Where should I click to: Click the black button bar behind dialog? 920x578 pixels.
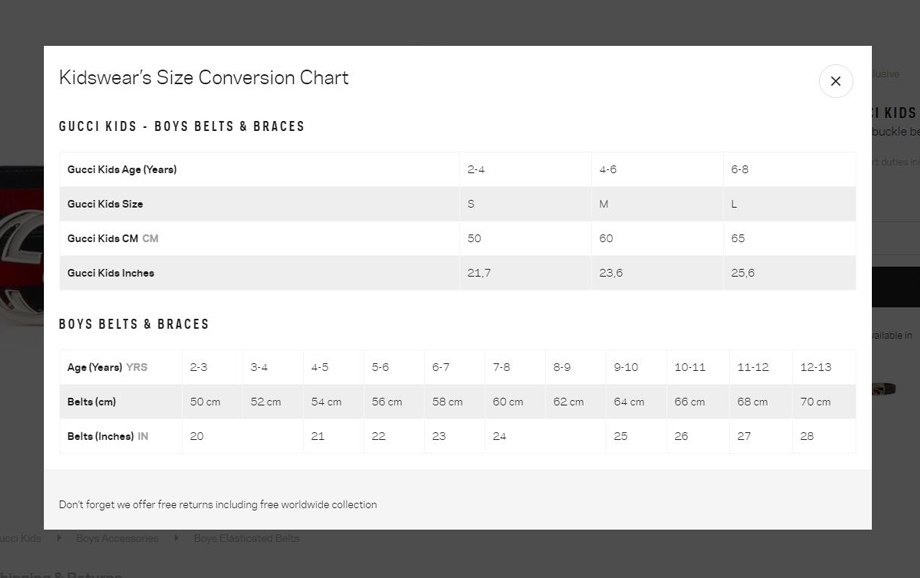(x=895, y=287)
